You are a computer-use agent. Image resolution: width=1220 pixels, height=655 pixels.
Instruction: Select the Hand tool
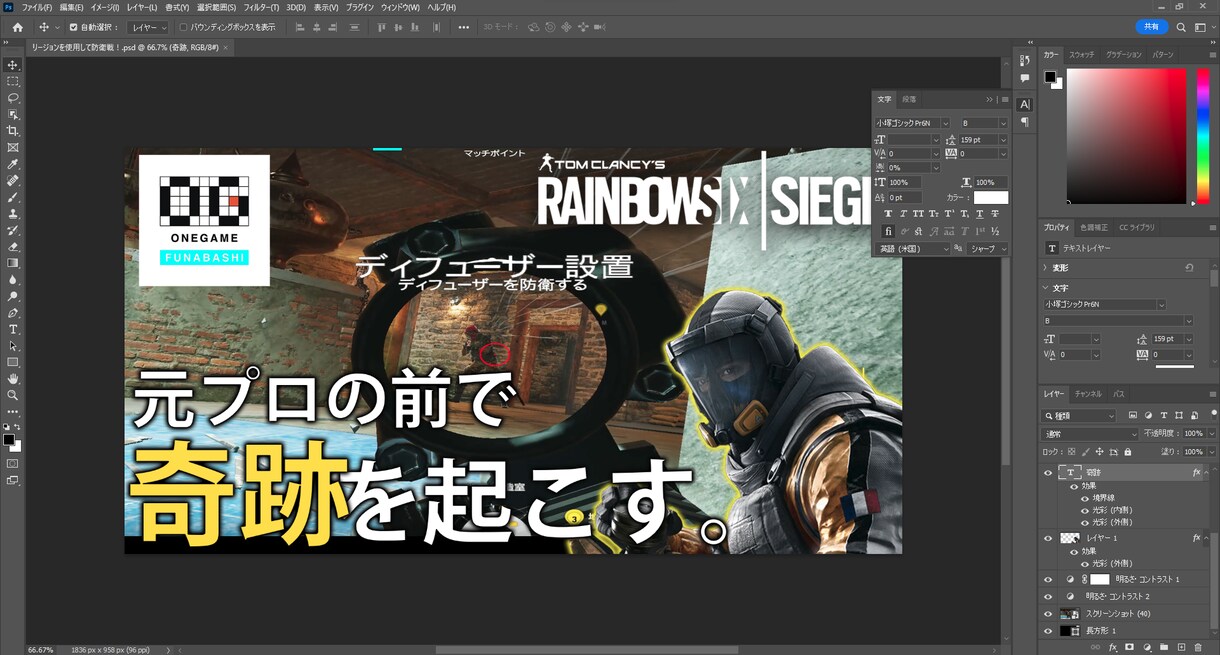coord(13,379)
